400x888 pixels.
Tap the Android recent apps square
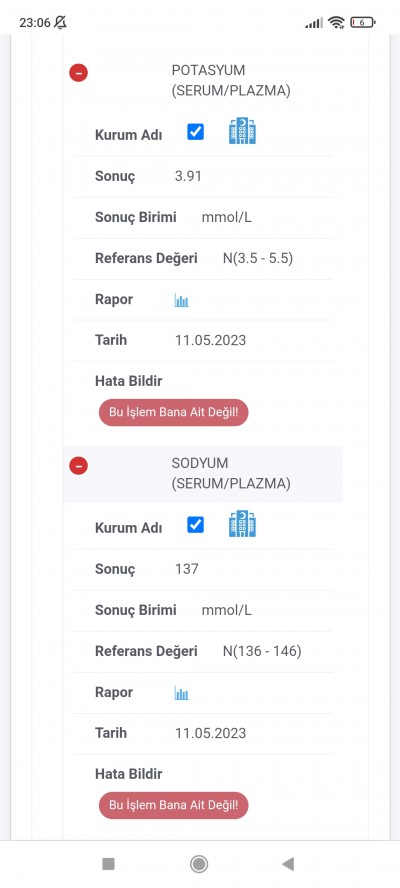[x=108, y=864]
